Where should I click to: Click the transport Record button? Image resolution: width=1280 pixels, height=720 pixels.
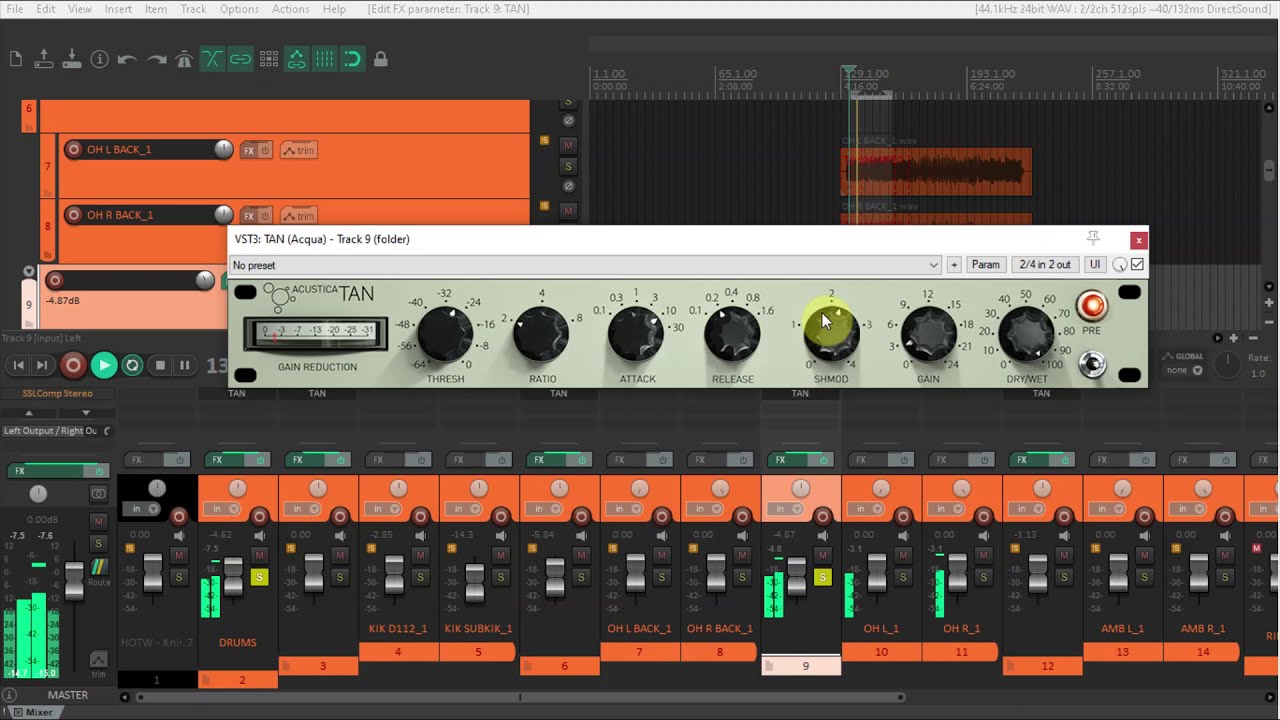tap(73, 366)
